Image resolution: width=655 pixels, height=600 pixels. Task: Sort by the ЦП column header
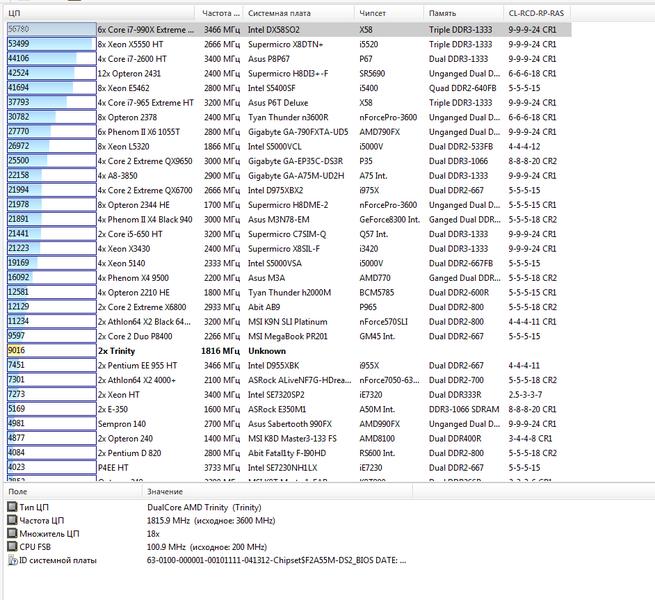tap(100, 13)
